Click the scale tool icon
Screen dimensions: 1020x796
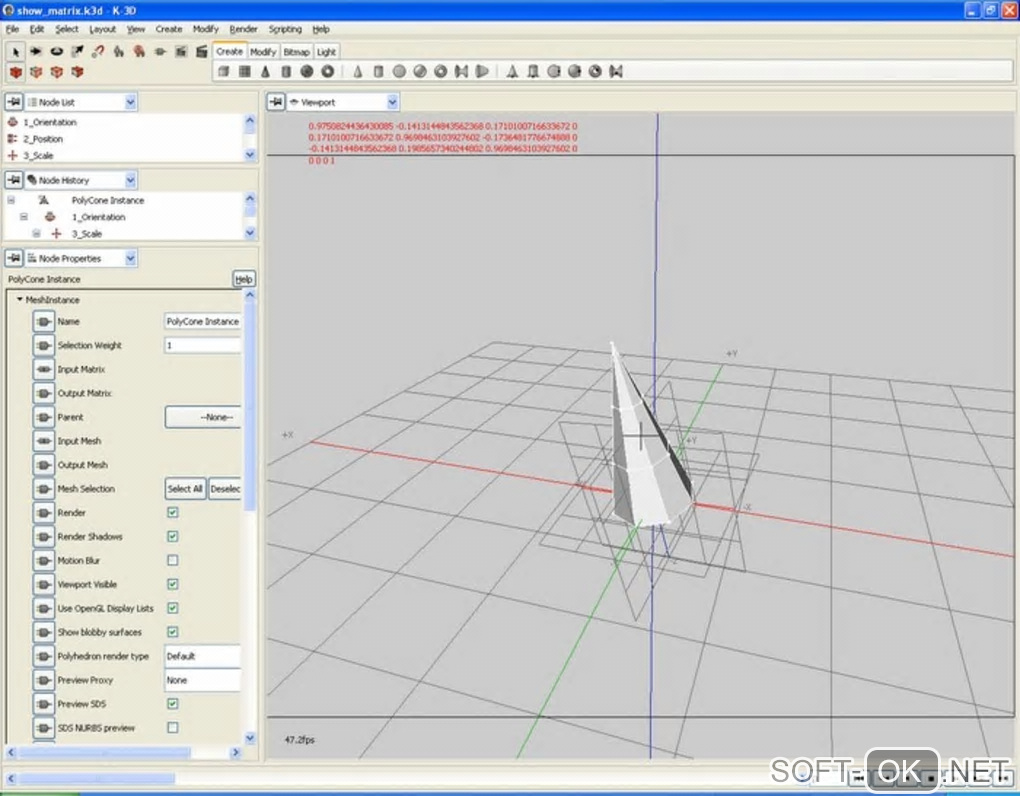(77, 51)
